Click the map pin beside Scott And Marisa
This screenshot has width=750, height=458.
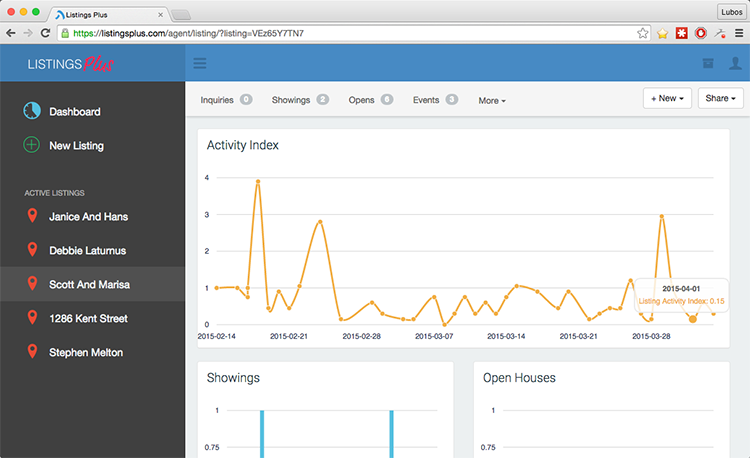click(32, 284)
